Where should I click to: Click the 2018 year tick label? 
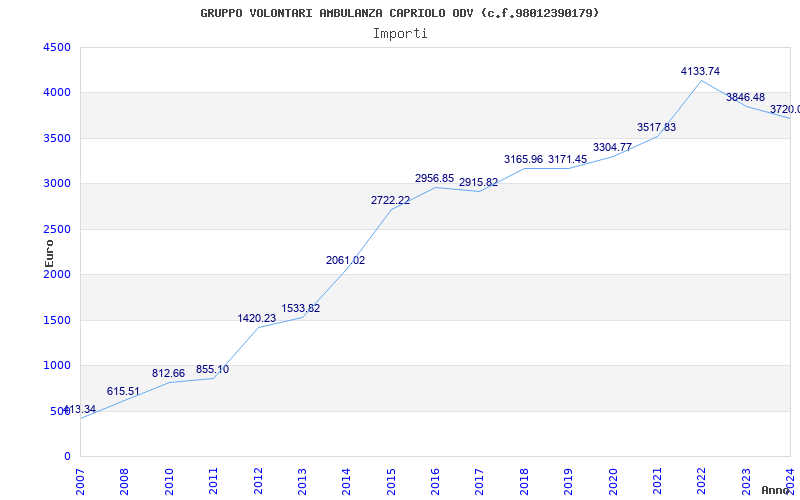pyautogui.click(x=524, y=481)
